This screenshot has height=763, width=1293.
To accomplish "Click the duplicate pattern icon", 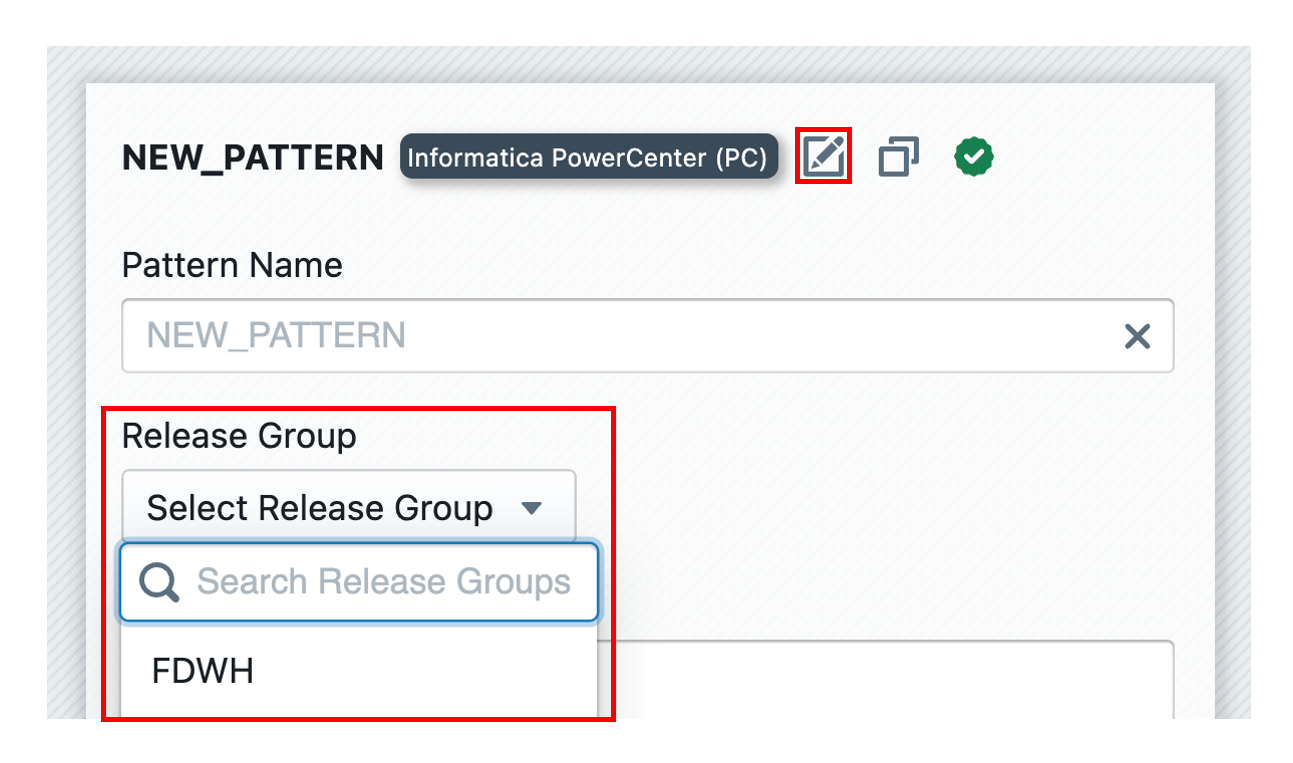I will click(897, 157).
